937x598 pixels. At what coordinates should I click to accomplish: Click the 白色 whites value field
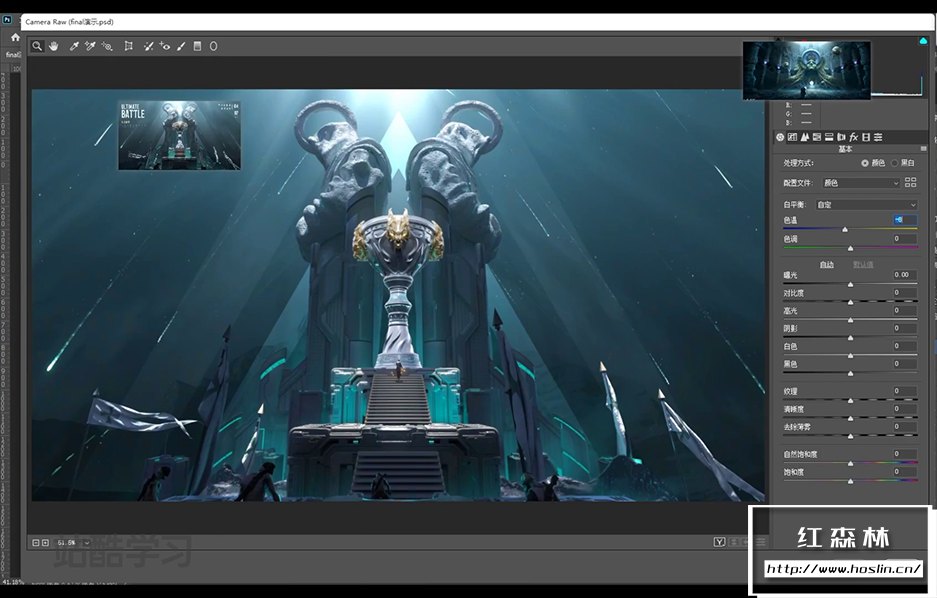tap(905, 346)
